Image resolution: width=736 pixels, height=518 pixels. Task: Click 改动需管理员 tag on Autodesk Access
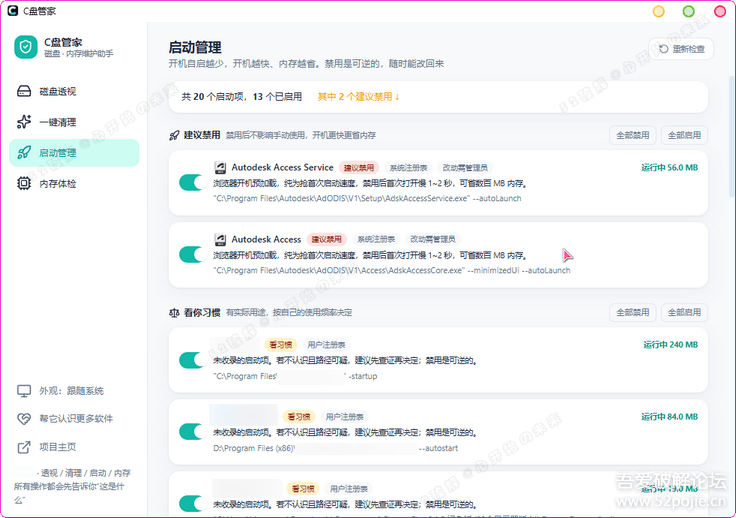[x=433, y=239]
